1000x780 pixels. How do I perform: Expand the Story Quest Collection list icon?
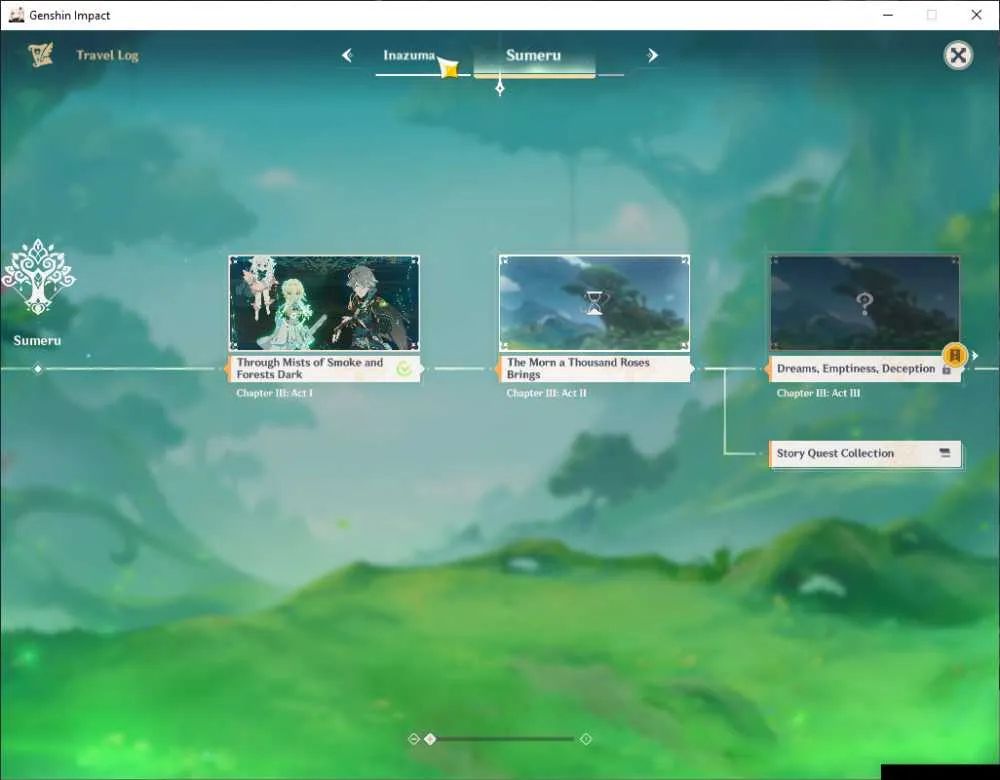(945, 453)
